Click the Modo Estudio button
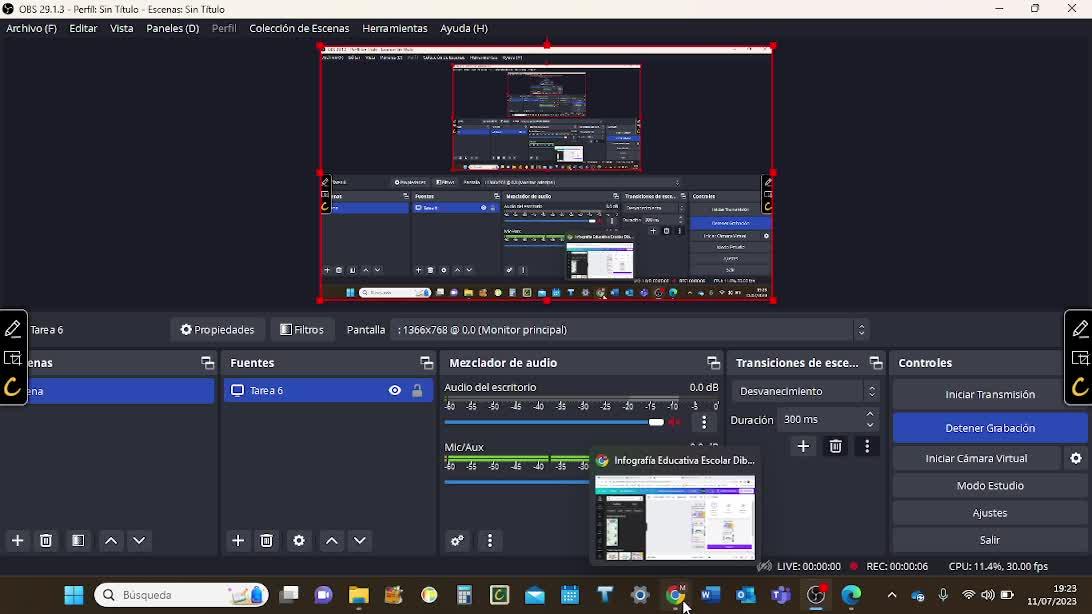Image resolution: width=1092 pixels, height=614 pixels. [x=989, y=485]
